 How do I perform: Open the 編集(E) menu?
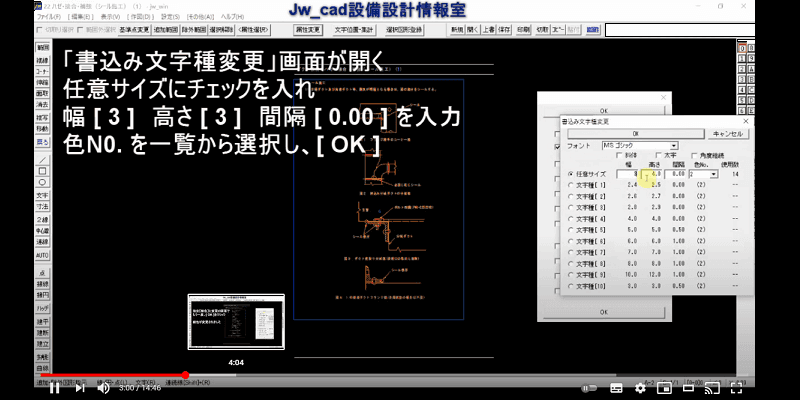[x=79, y=17]
